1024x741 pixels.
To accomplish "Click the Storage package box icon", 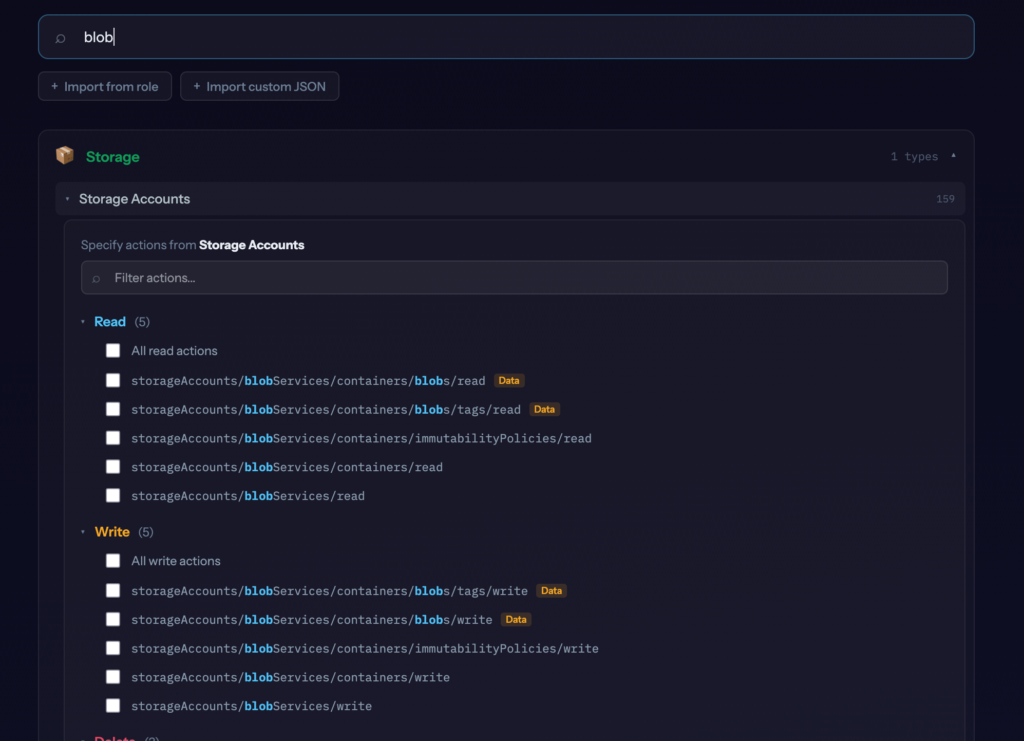I will point(65,156).
